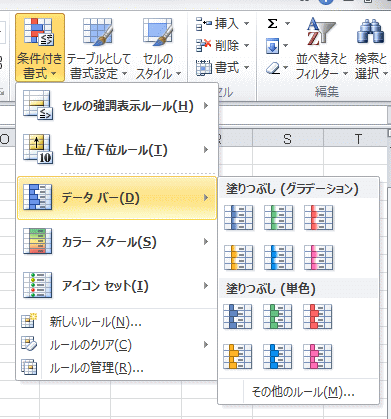The image size is (391, 419).
Task: Open 上位/下位ルール submenu
Action: (x=117, y=150)
